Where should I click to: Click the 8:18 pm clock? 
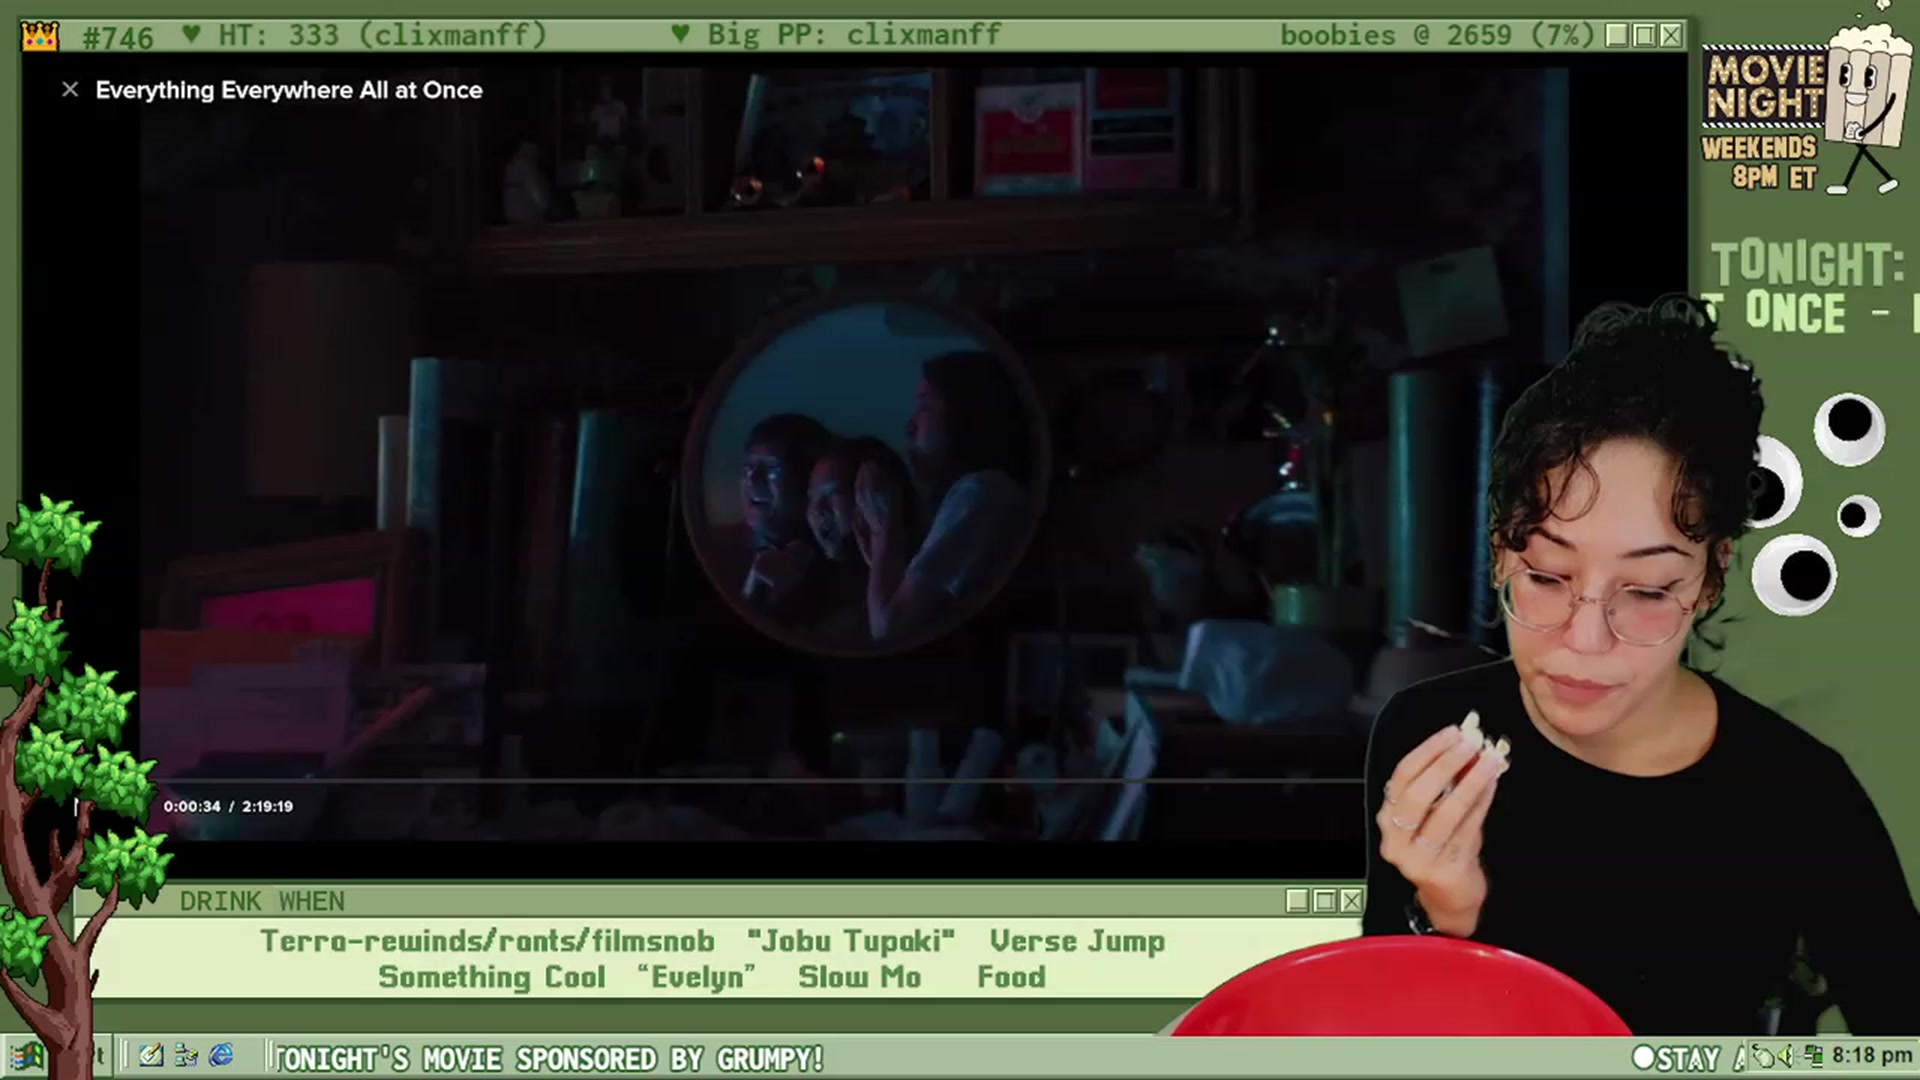(1872, 1056)
